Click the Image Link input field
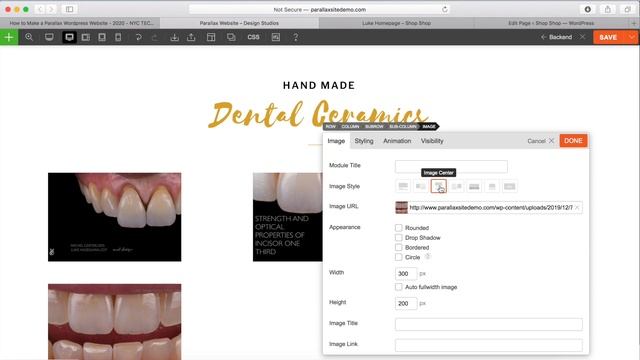The width and height of the screenshot is (640, 360). coord(489,345)
